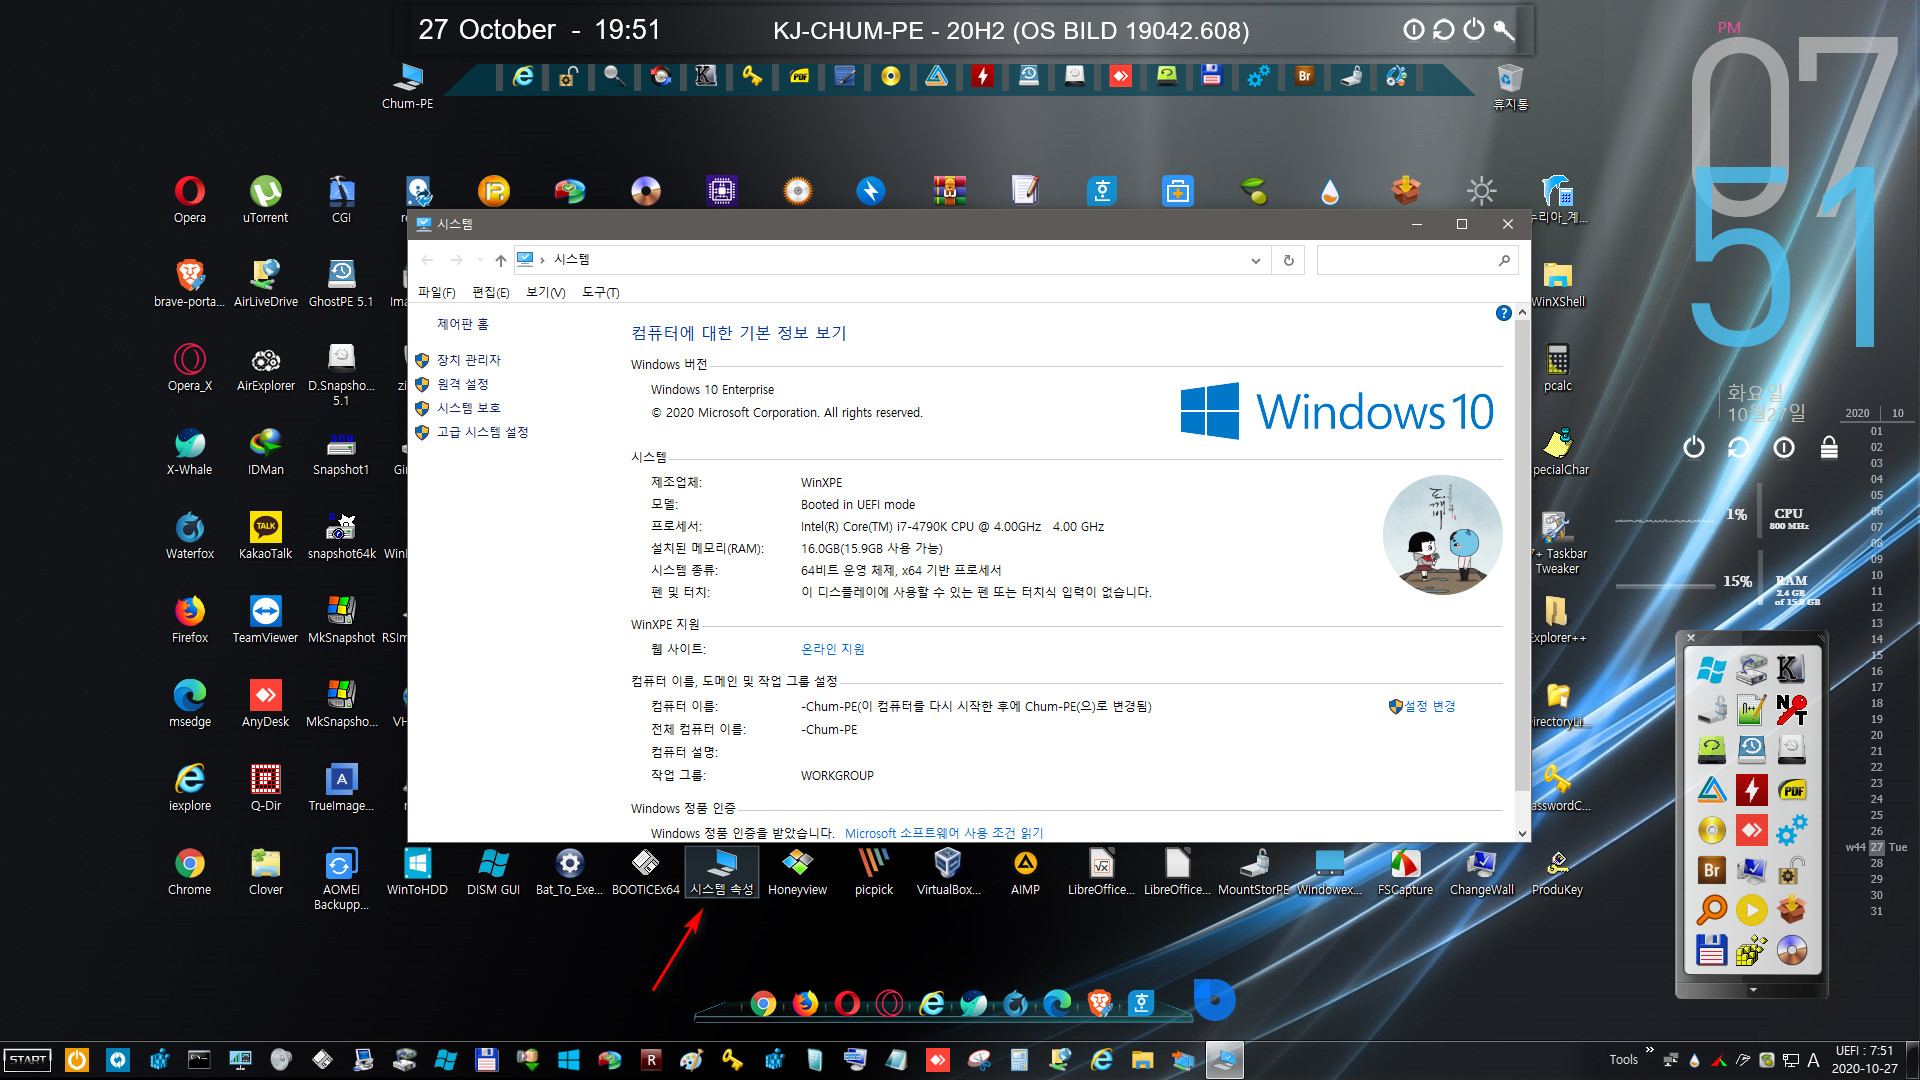Open the recycle bin icon
This screenshot has height=1080, width=1920.
pyautogui.click(x=1510, y=86)
